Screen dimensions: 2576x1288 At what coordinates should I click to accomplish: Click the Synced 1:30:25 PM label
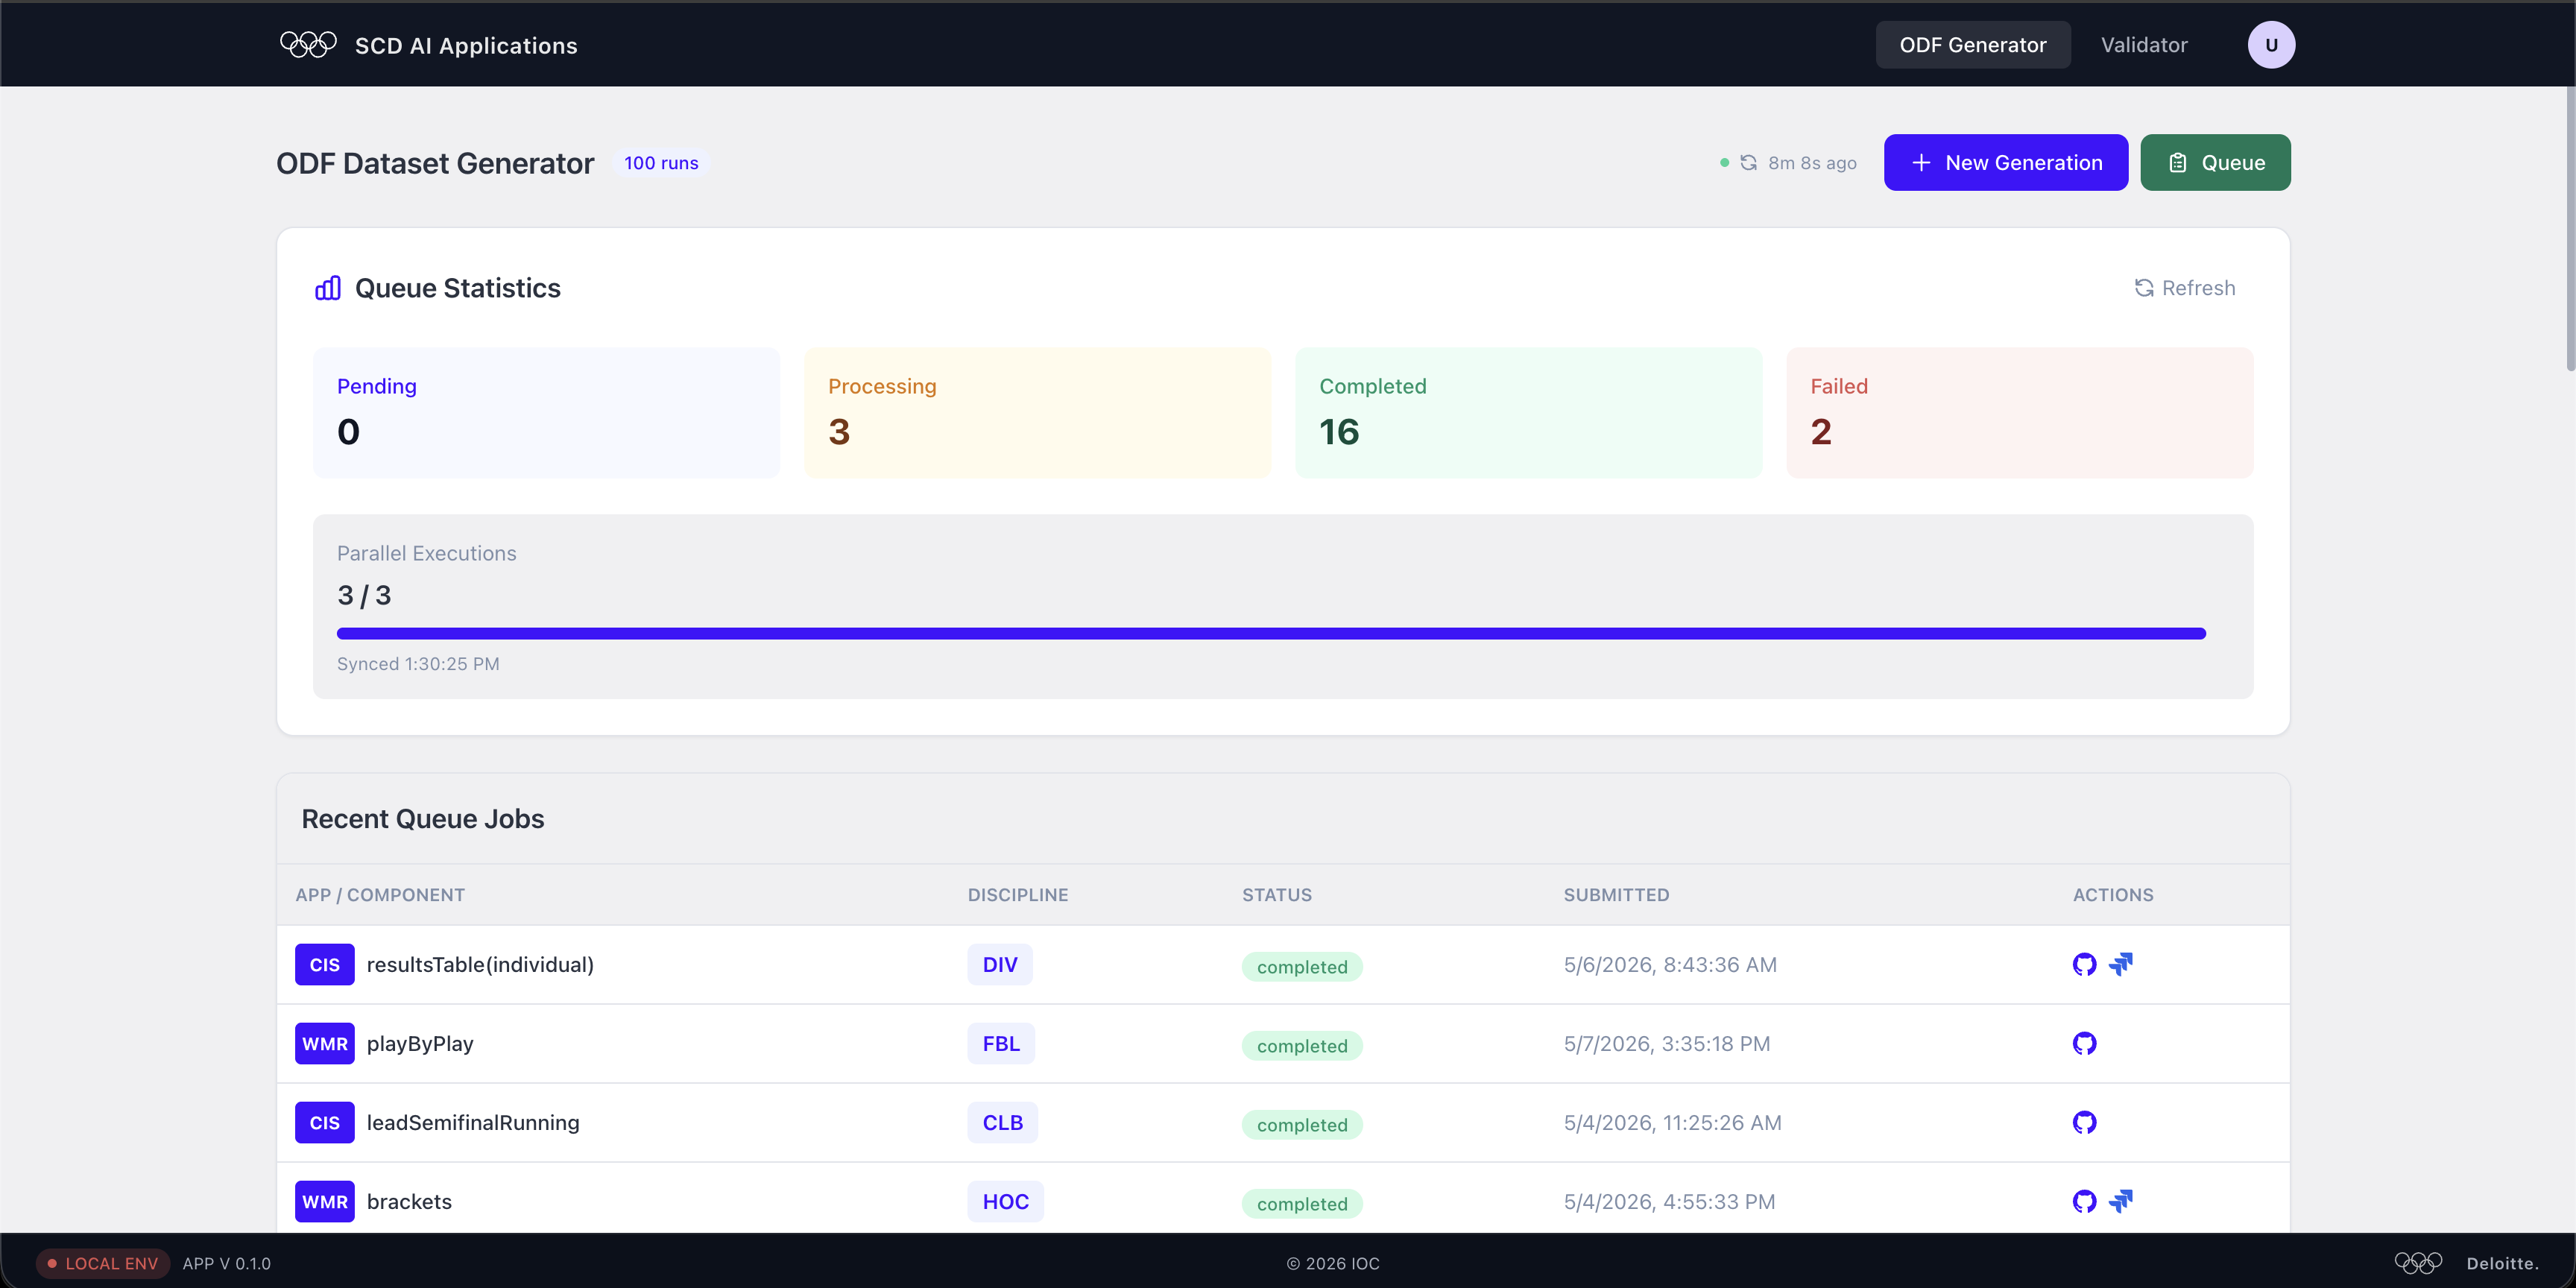[x=418, y=664]
